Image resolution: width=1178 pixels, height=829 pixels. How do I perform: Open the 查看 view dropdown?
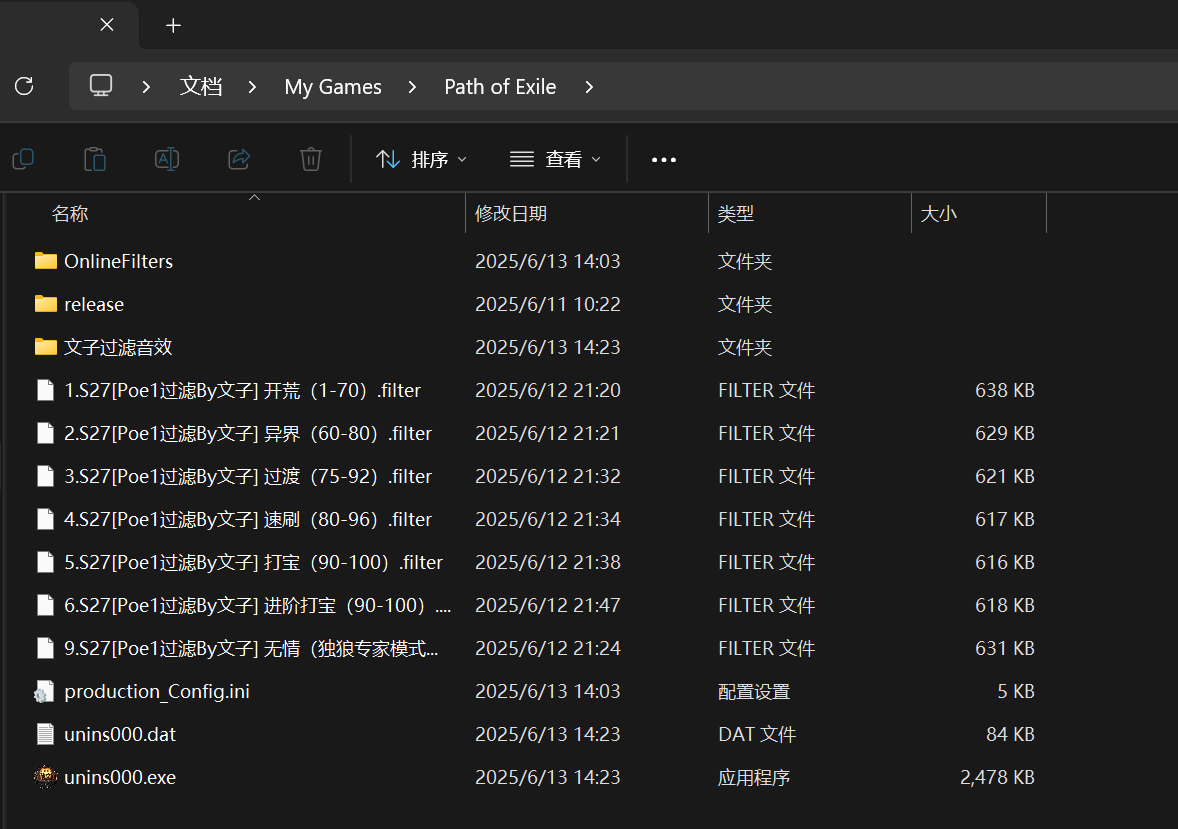(x=555, y=159)
